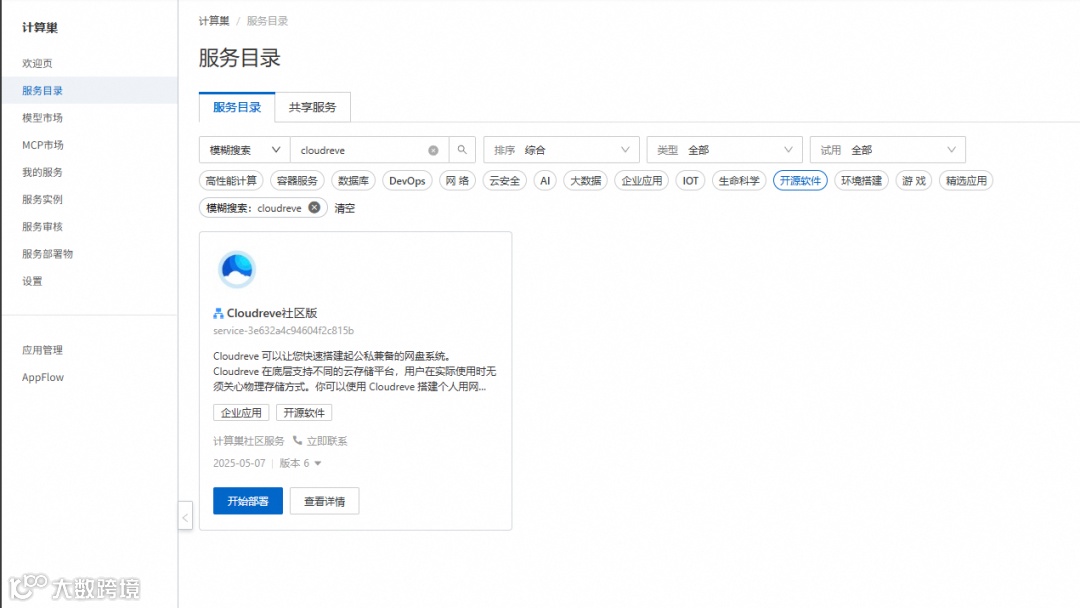Toggle the 云安全 category filter
The height and width of the screenshot is (608, 1080).
coord(505,180)
